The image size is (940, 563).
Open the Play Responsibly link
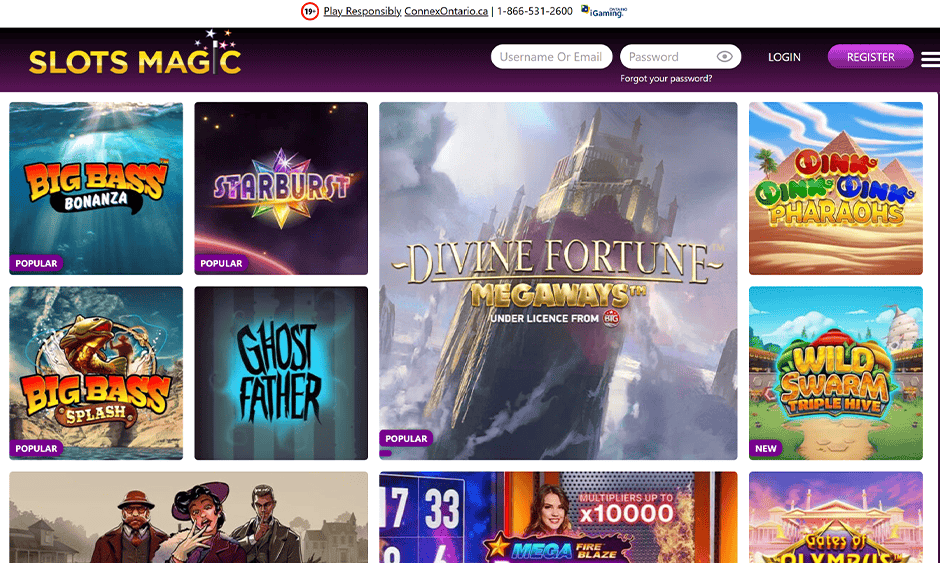[x=362, y=11]
